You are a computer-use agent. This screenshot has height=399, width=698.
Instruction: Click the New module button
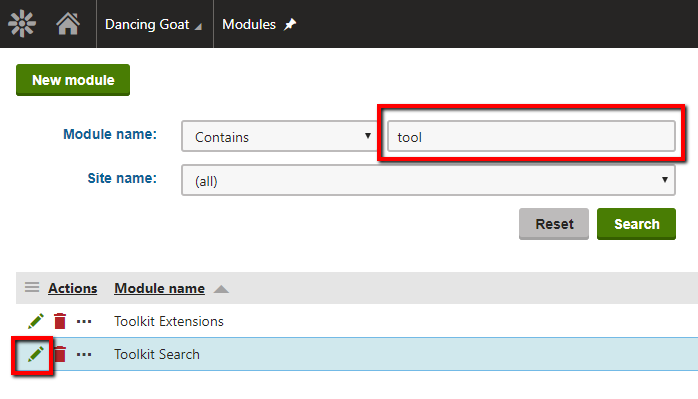[x=73, y=80]
